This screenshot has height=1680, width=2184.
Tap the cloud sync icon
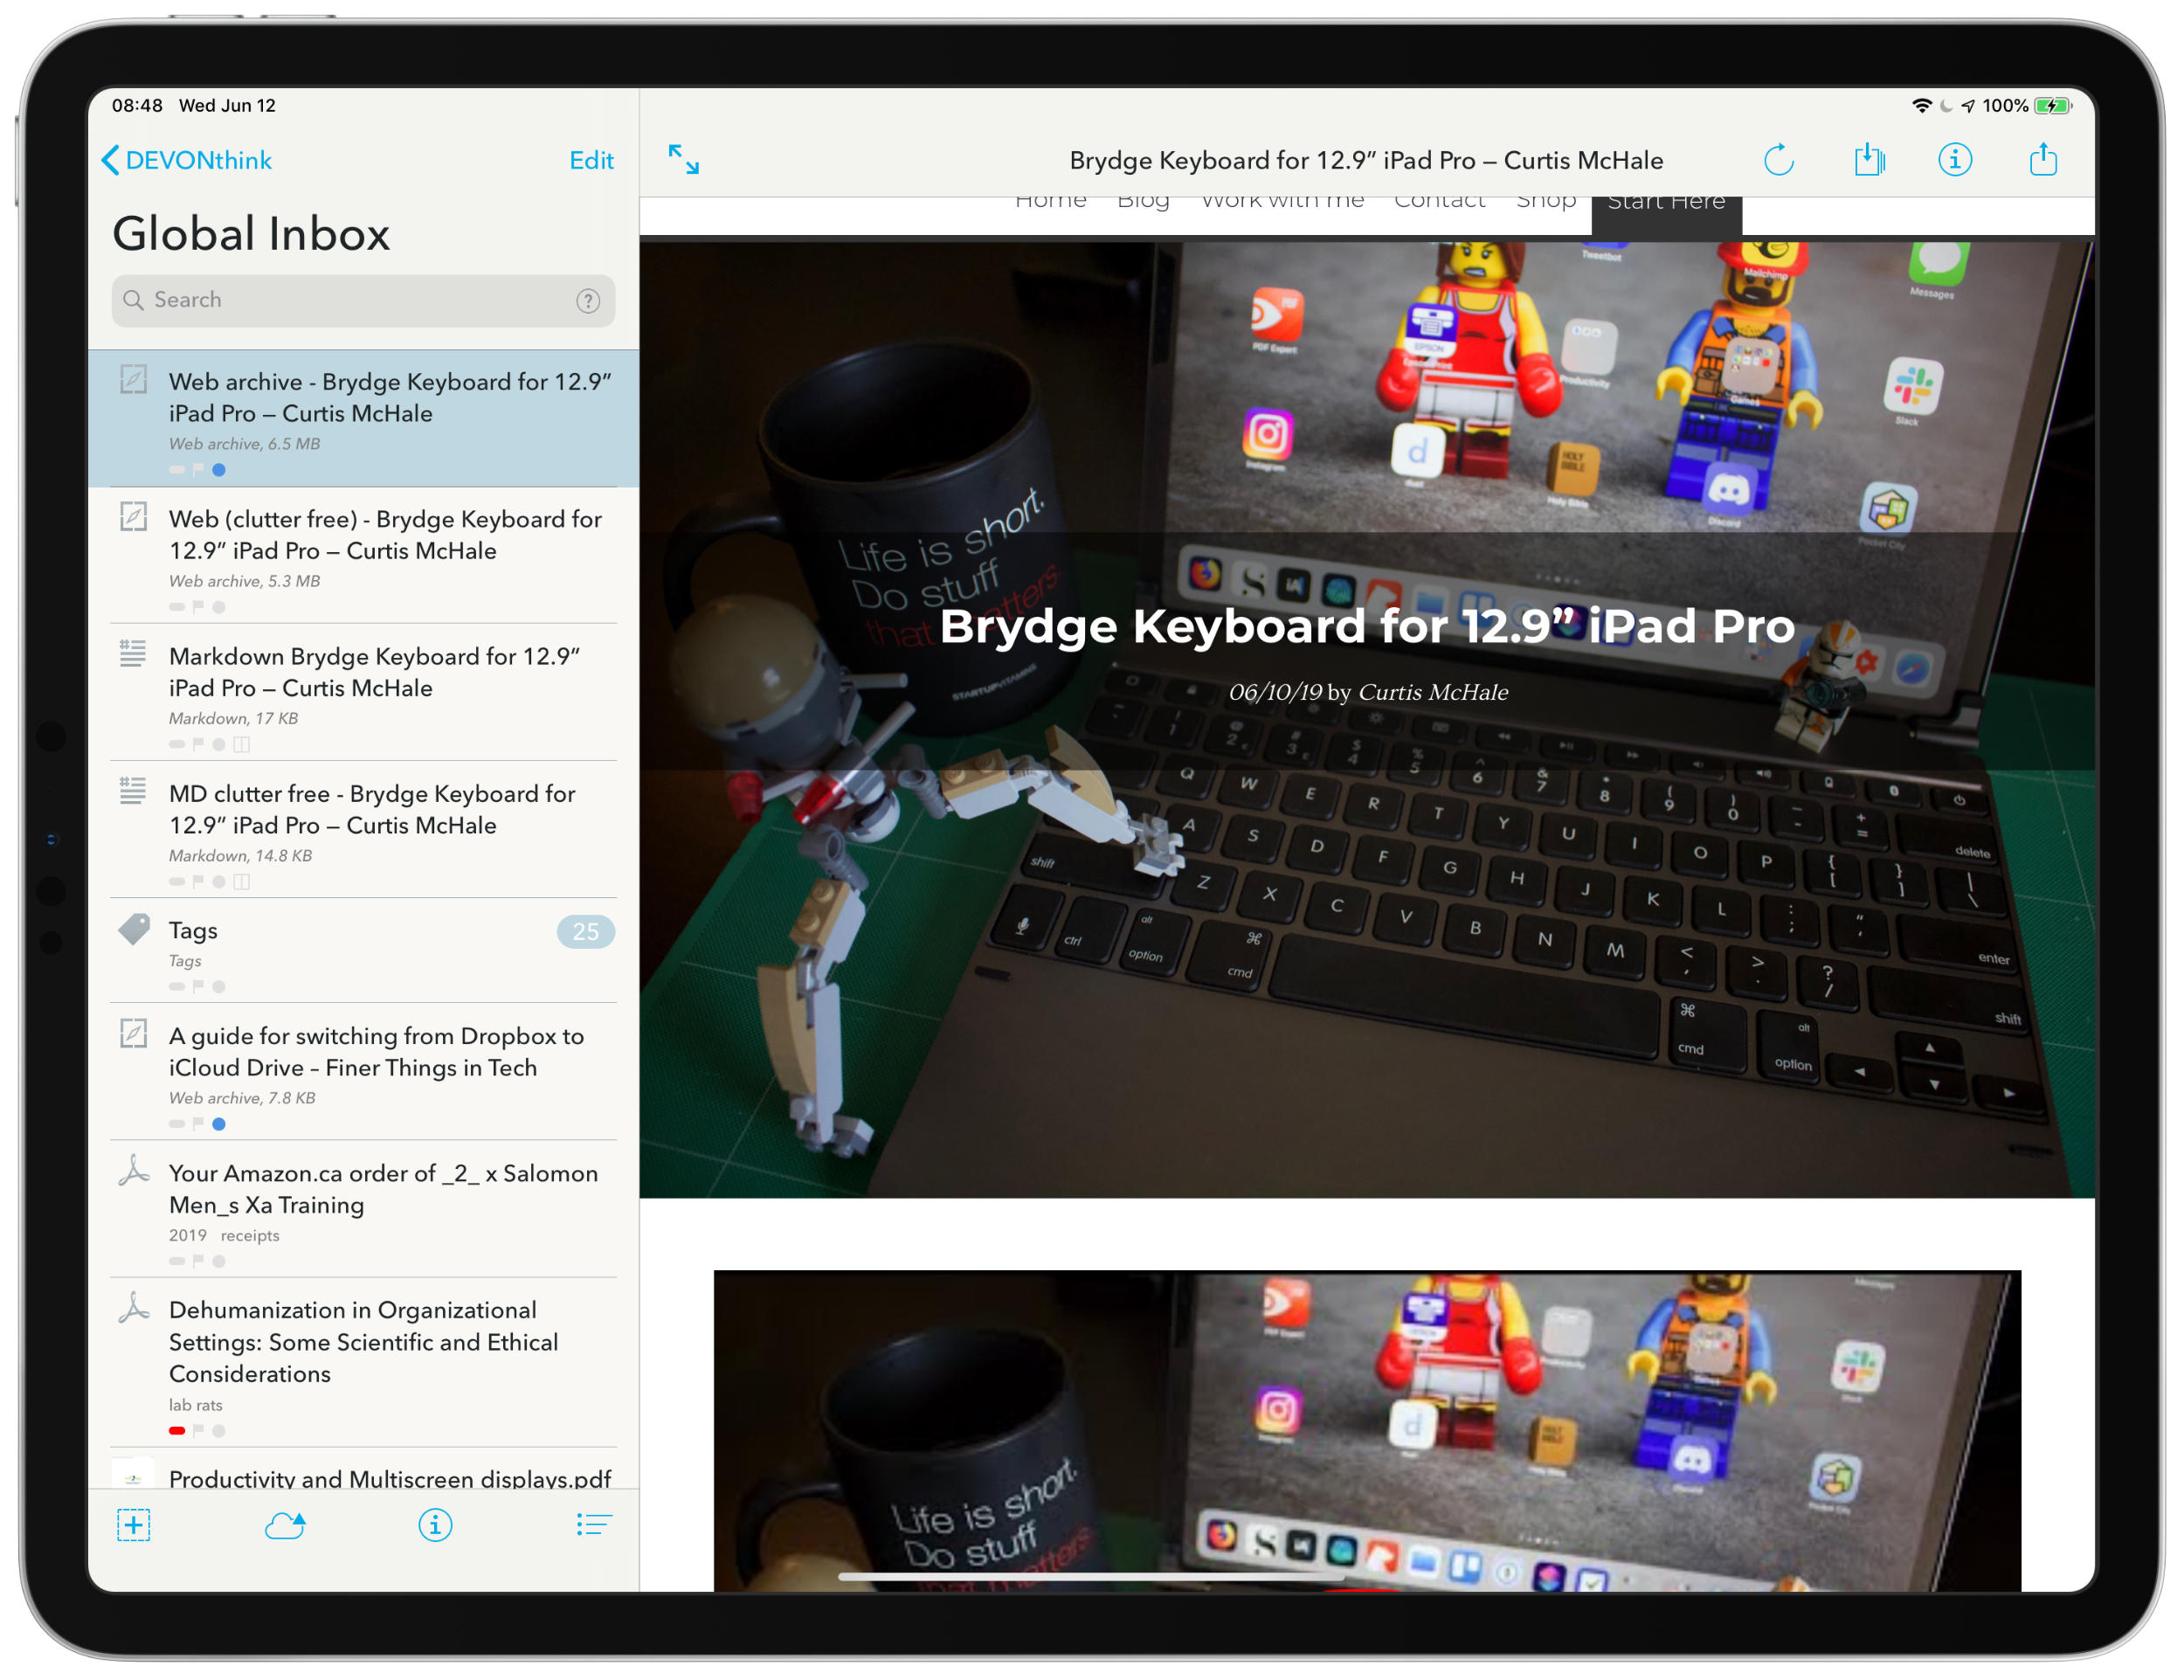click(x=285, y=1525)
